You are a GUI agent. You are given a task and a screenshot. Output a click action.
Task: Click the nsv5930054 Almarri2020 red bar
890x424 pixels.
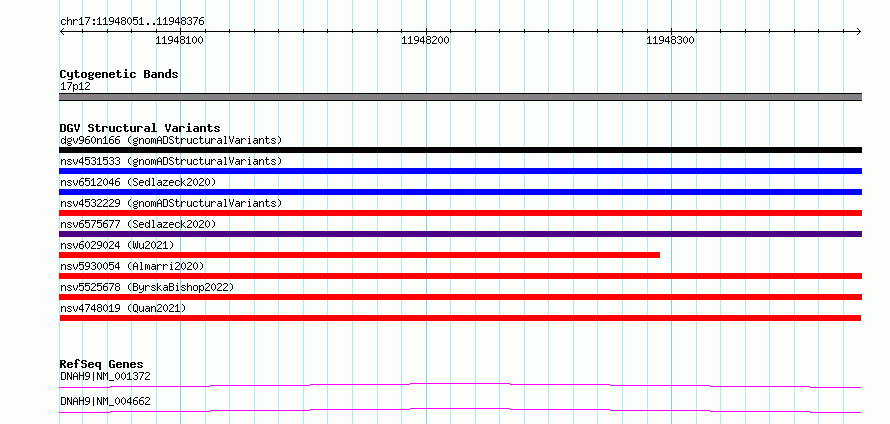tap(460, 276)
